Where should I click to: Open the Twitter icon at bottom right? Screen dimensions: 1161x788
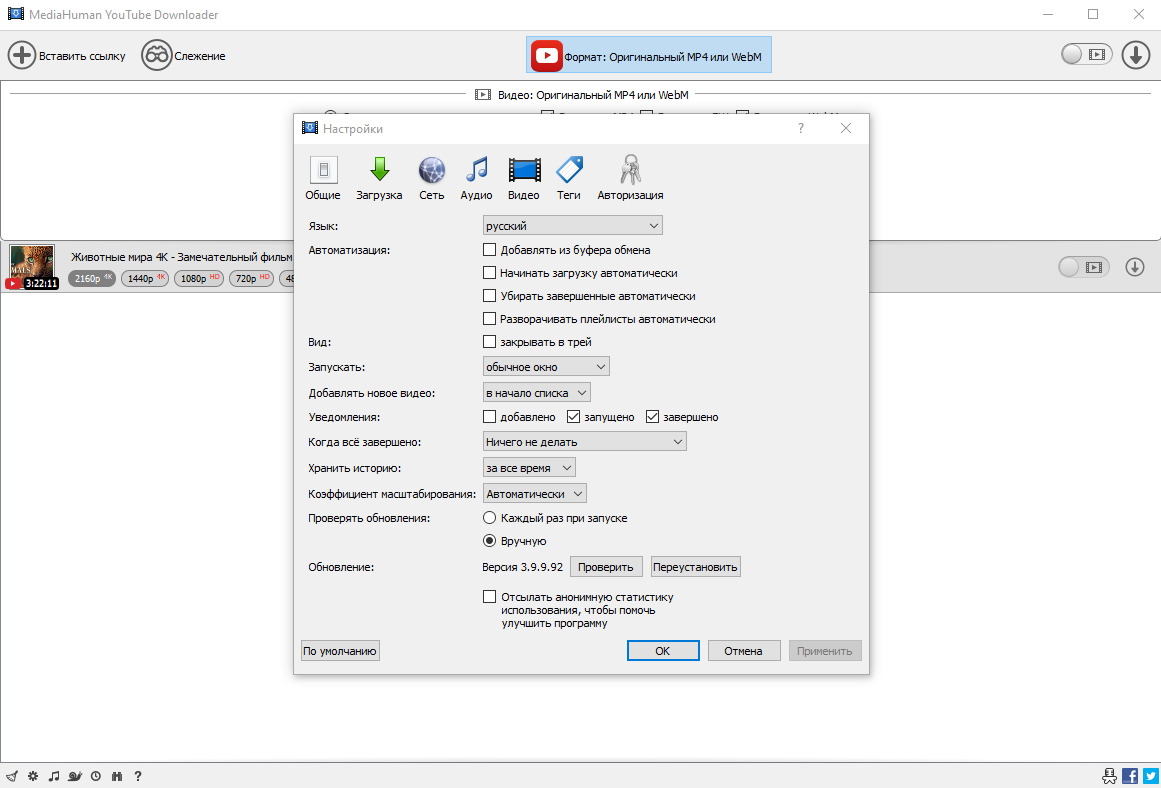[1150, 775]
